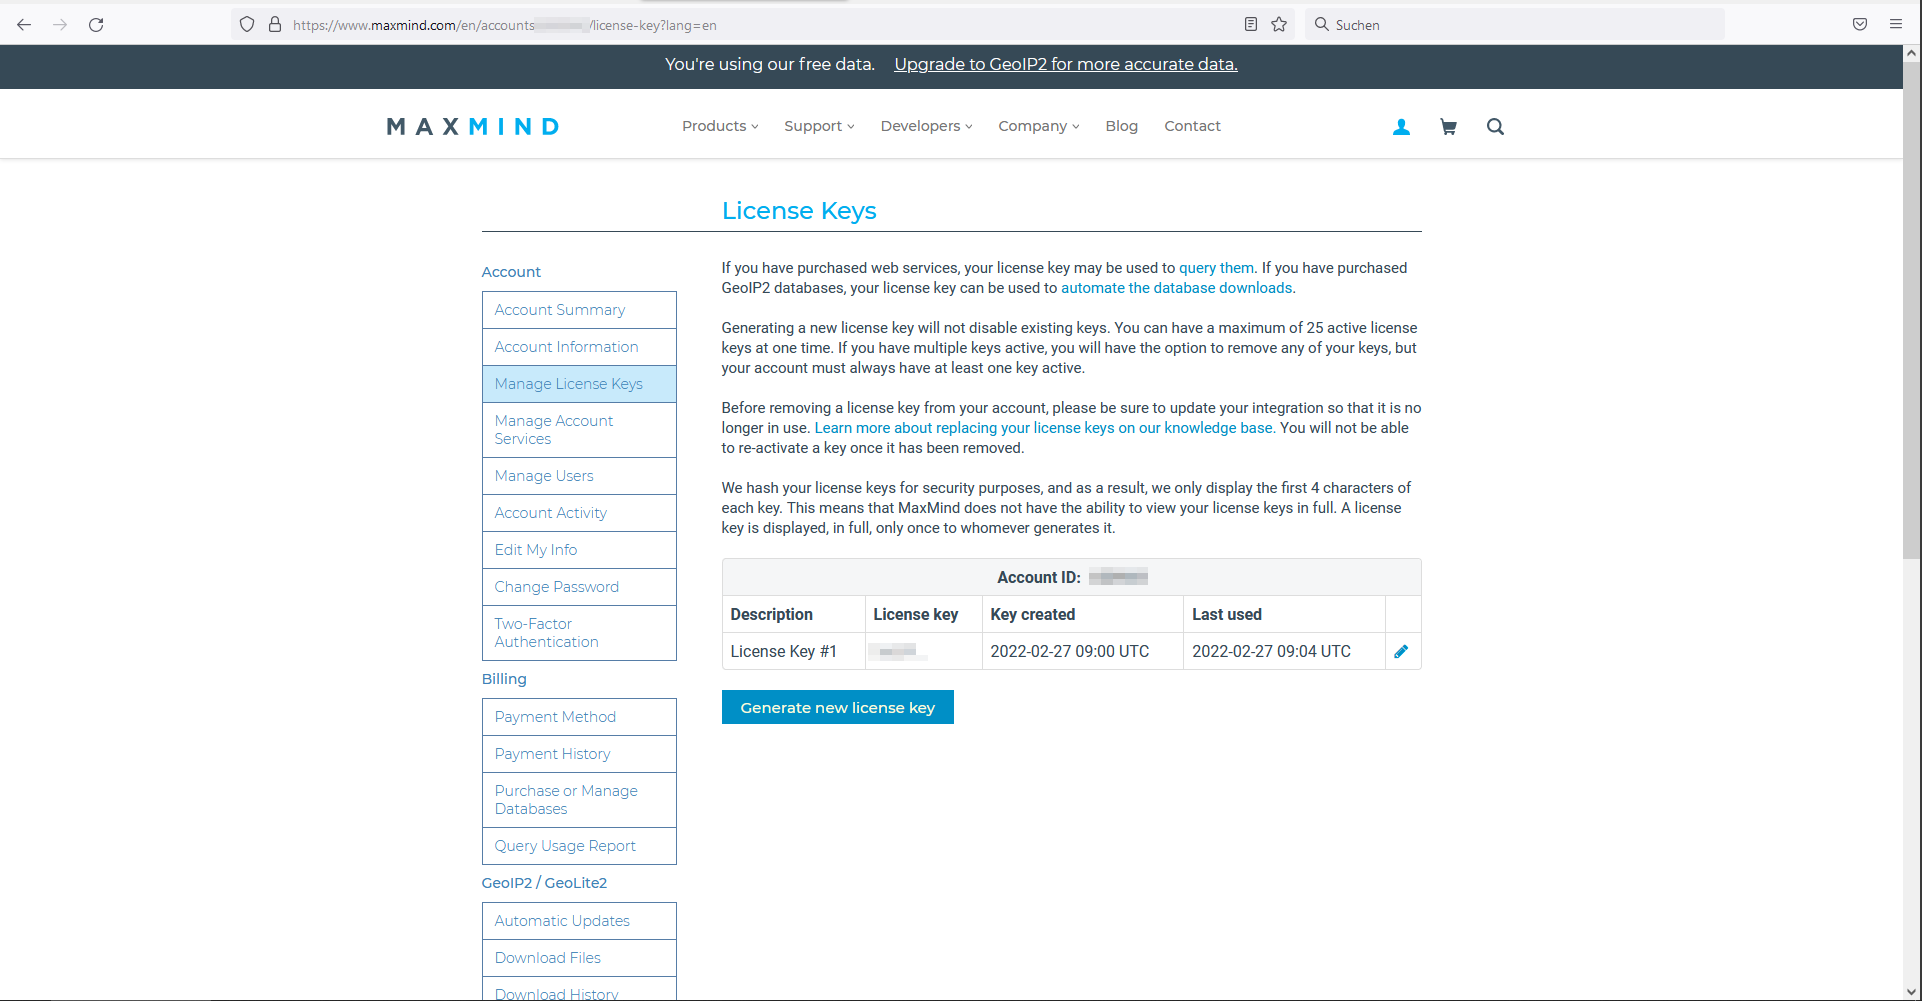
Task: Select Manage License Keys sidebar item
Action: pyautogui.click(x=579, y=384)
